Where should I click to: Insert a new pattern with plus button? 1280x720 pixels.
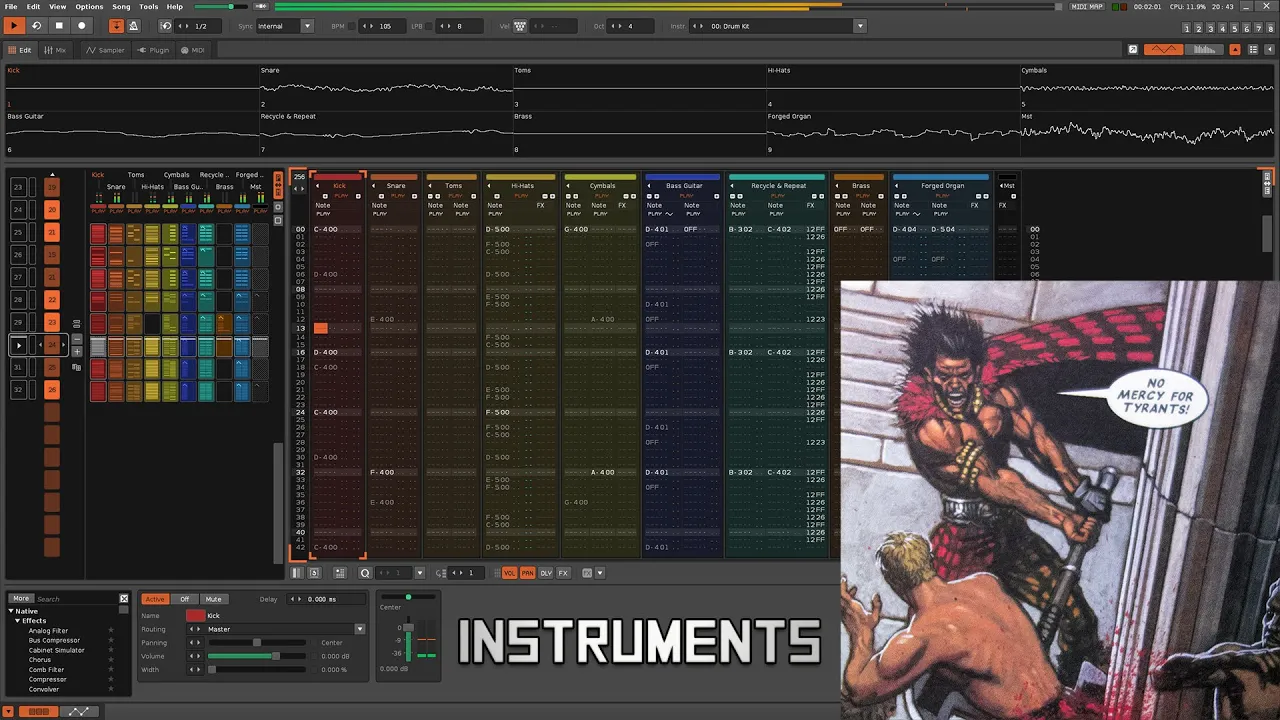tap(77, 352)
